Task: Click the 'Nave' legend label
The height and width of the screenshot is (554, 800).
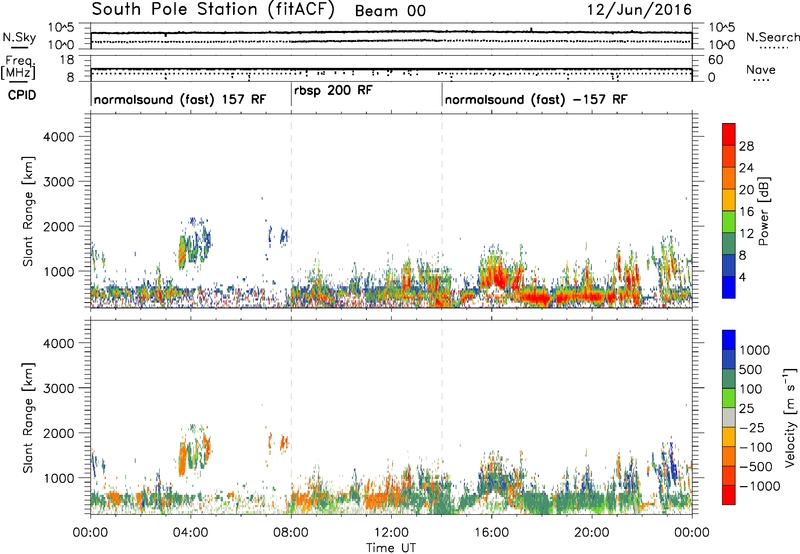Action: point(761,70)
